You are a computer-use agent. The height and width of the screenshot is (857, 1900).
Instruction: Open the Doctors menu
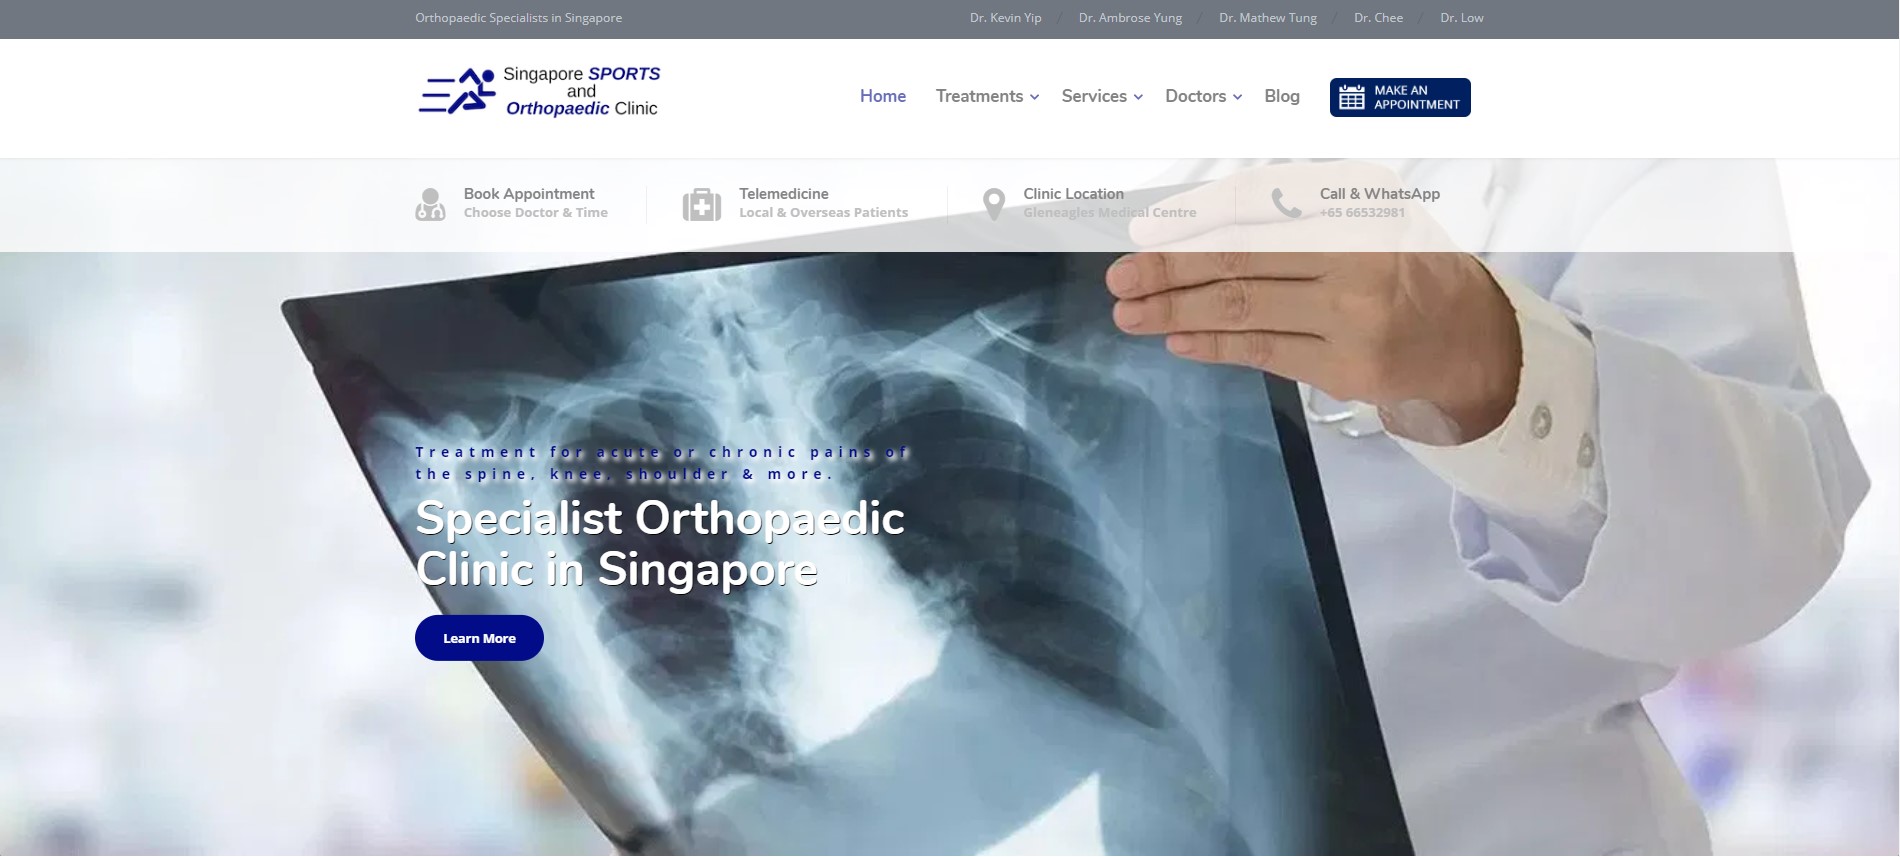1195,96
